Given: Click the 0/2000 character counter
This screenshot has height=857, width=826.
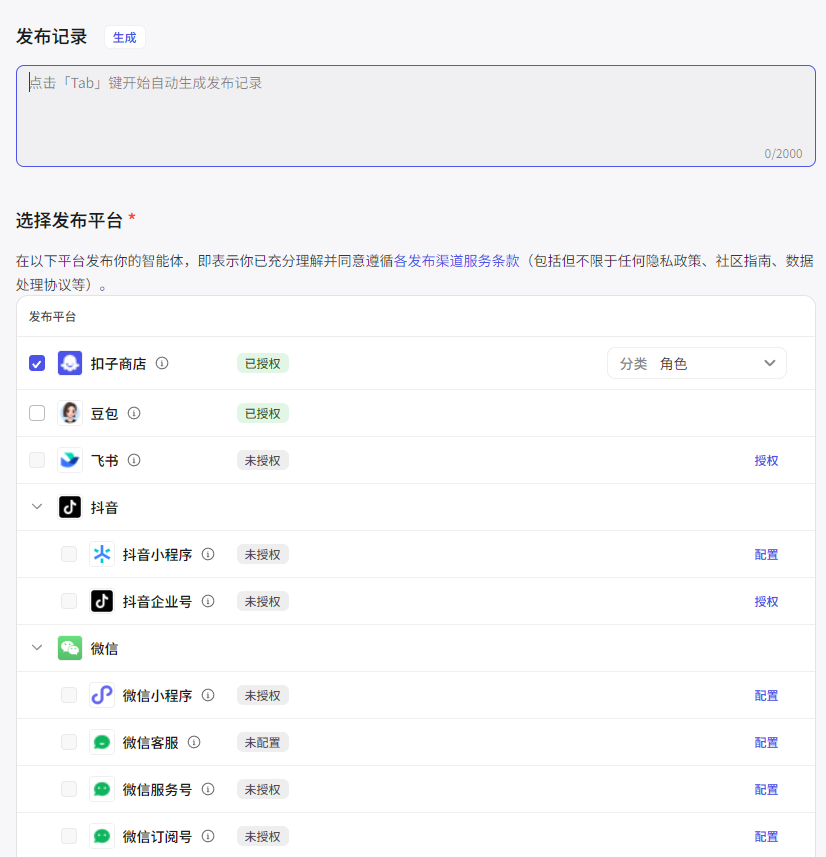Looking at the screenshot, I should click(783, 154).
